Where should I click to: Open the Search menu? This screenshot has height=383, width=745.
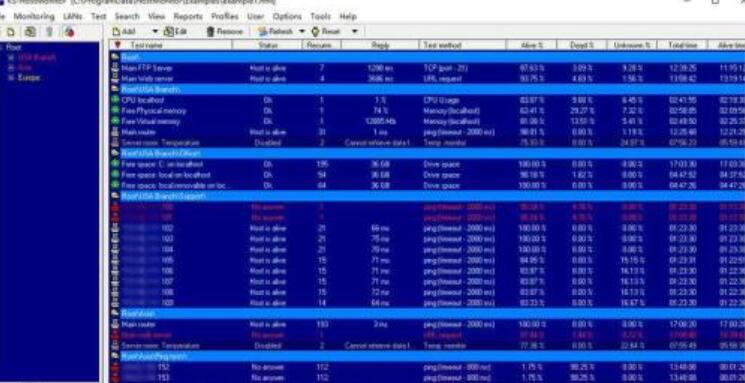127,16
